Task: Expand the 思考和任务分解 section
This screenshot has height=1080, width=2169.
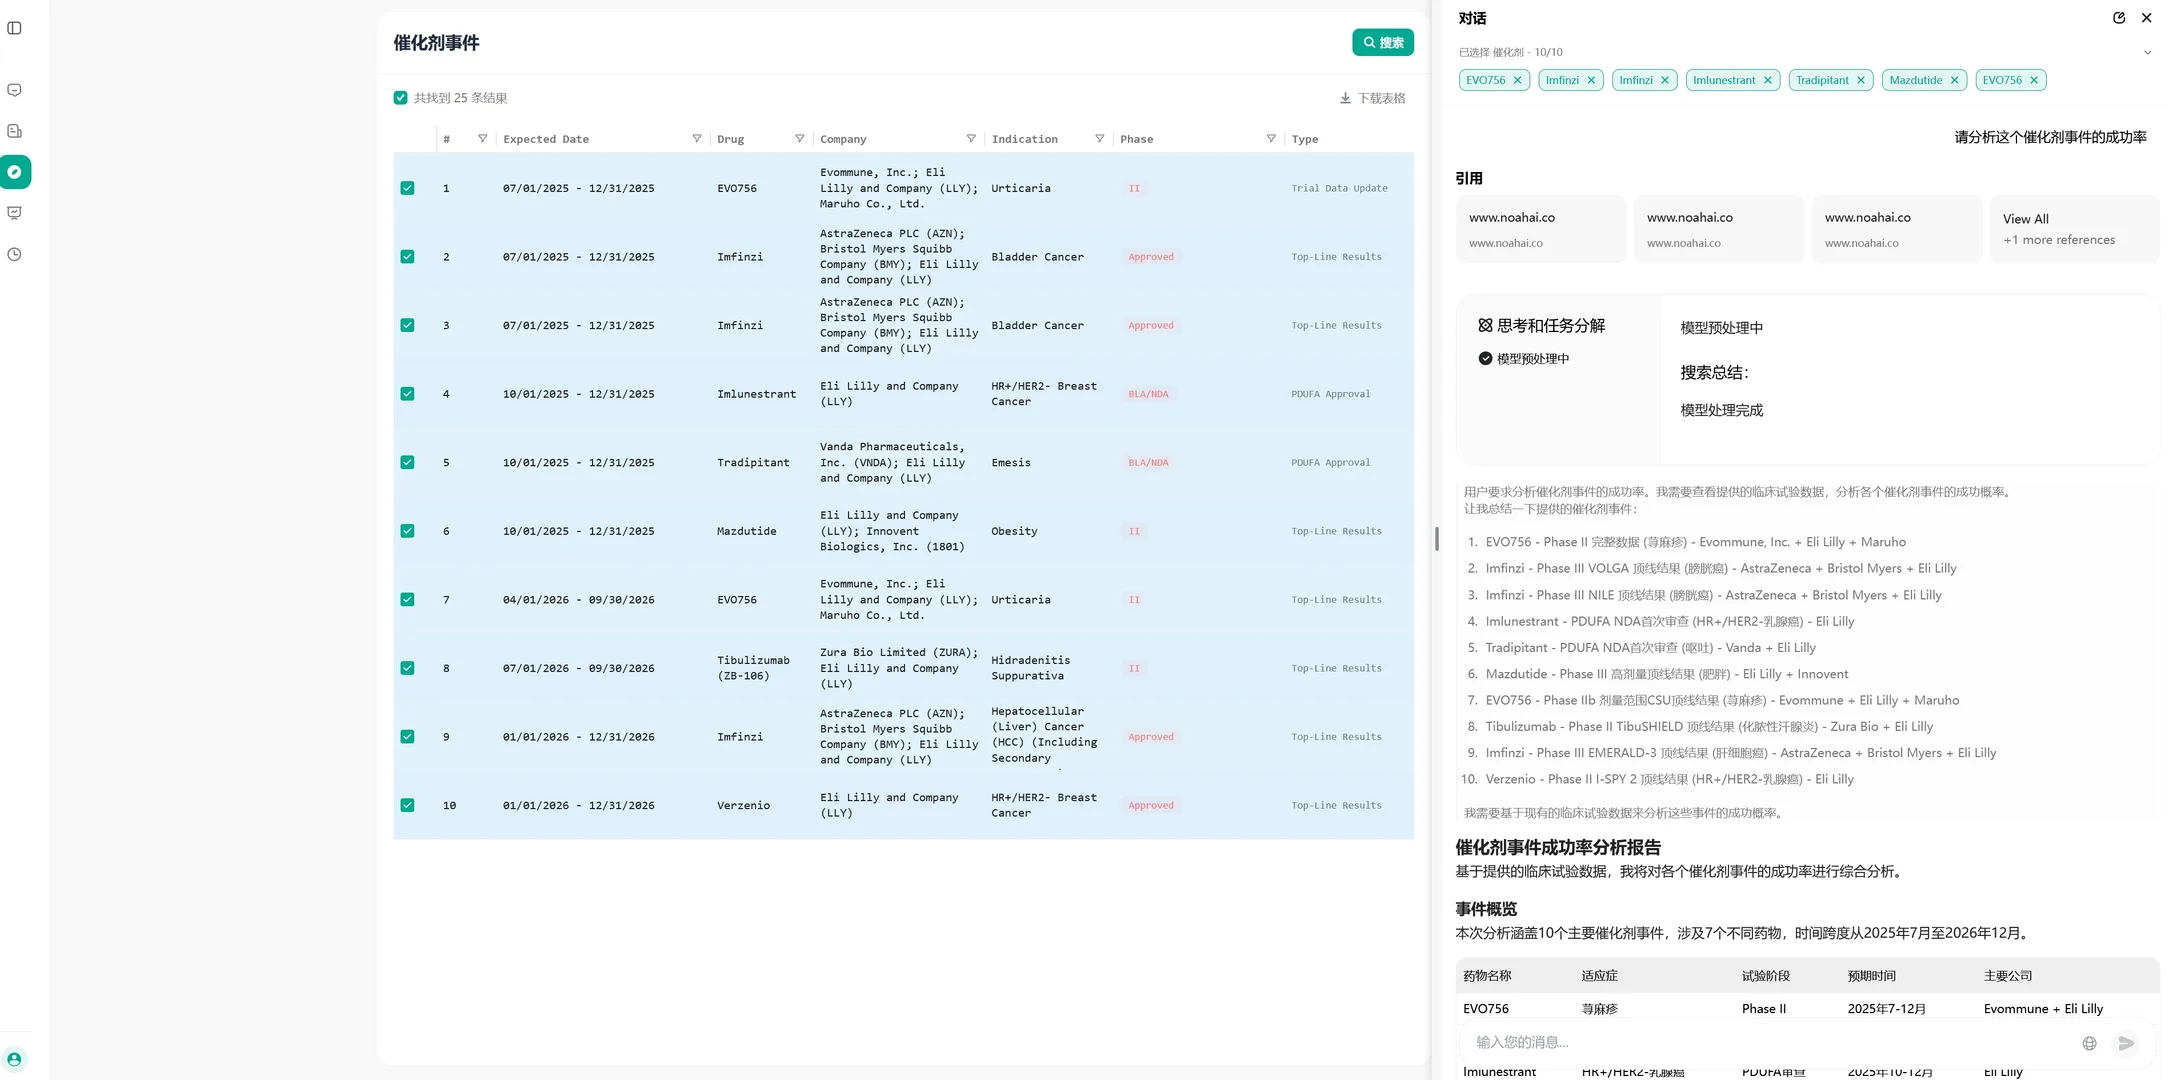Action: tap(1541, 326)
